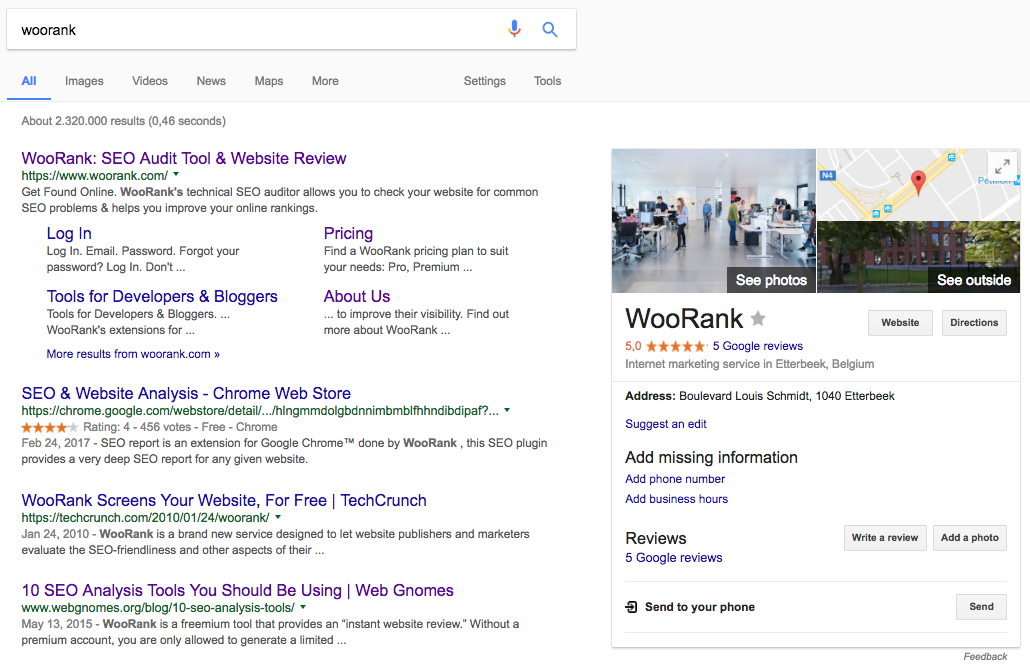Screen dimensions: 1030x668
Task: Click the map thumbnail in knowledge panel
Action: [x=918, y=185]
